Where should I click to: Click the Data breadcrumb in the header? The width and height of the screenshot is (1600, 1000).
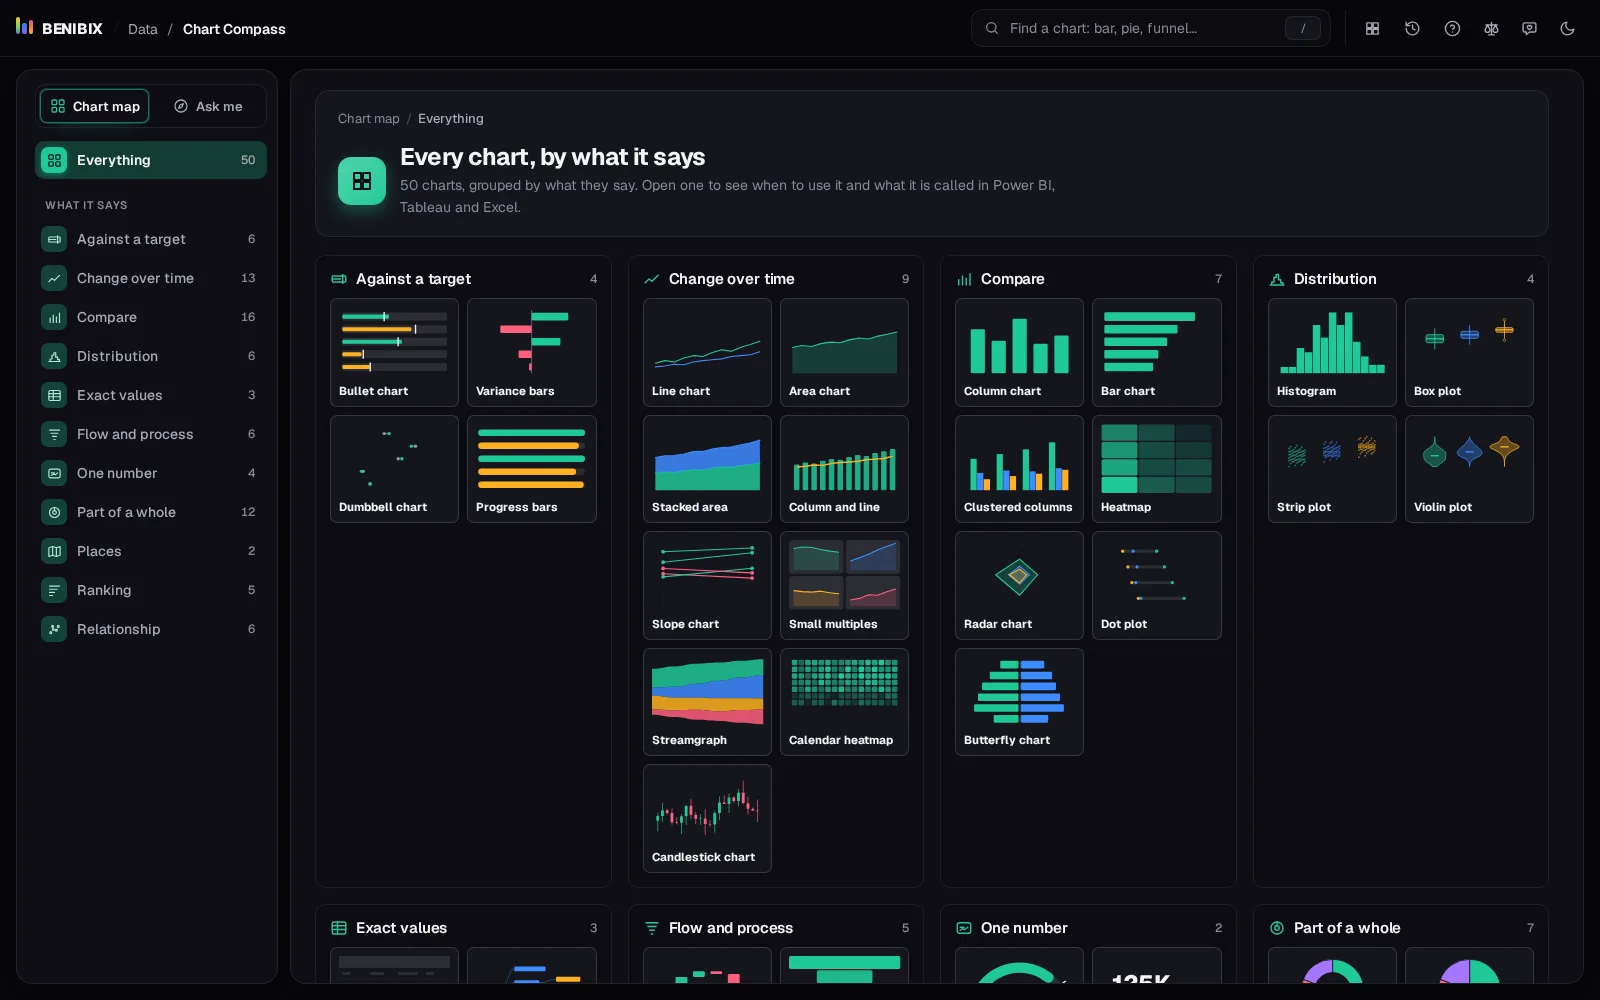(x=143, y=29)
